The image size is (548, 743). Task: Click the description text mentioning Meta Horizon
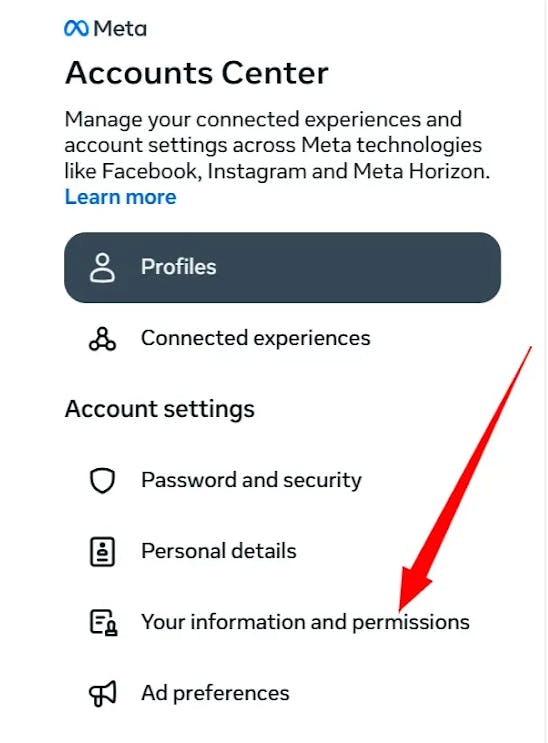pyautogui.click(x=277, y=145)
